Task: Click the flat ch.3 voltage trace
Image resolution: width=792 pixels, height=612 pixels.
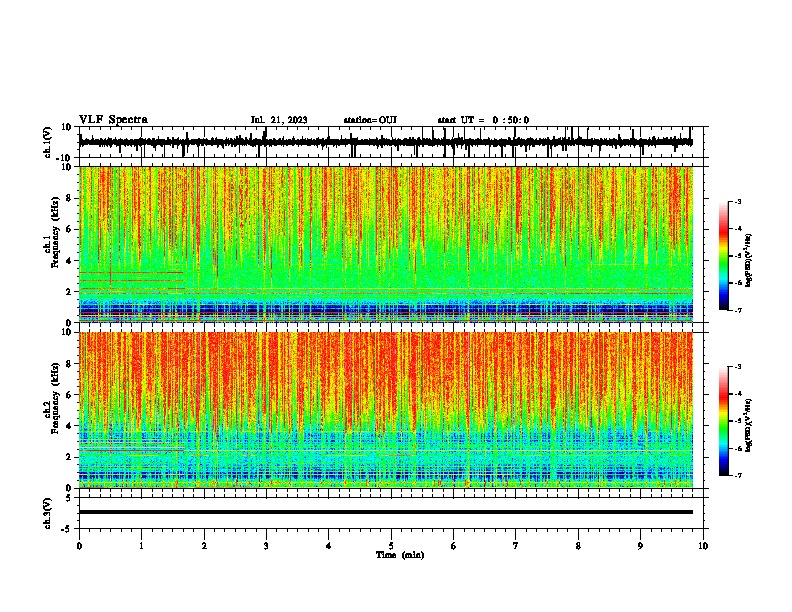Action: click(385, 512)
